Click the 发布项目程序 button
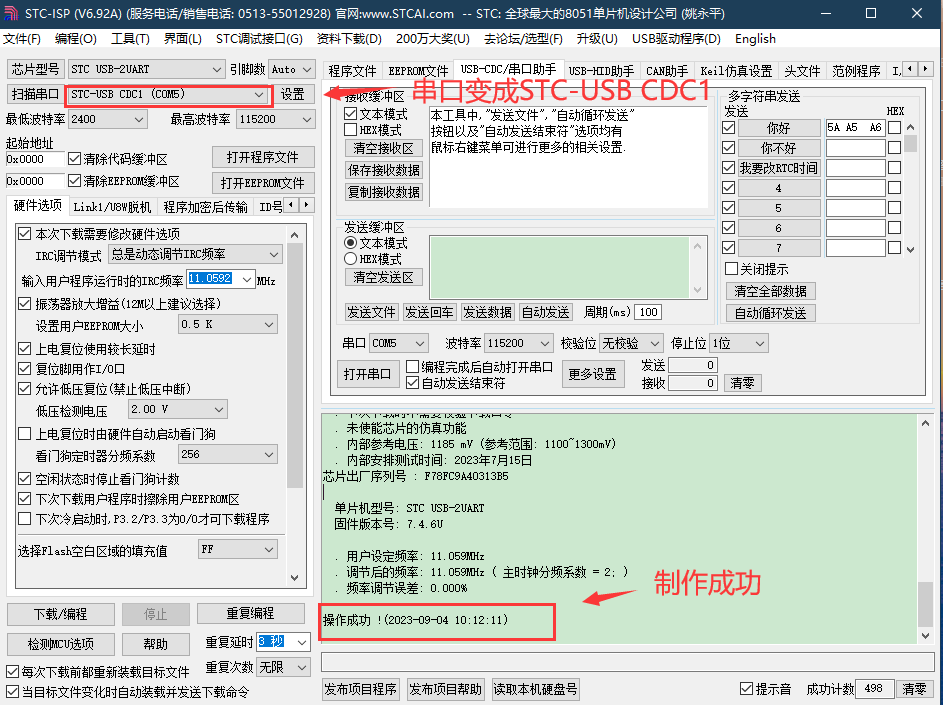943x705 pixels. pyautogui.click(x=361, y=689)
